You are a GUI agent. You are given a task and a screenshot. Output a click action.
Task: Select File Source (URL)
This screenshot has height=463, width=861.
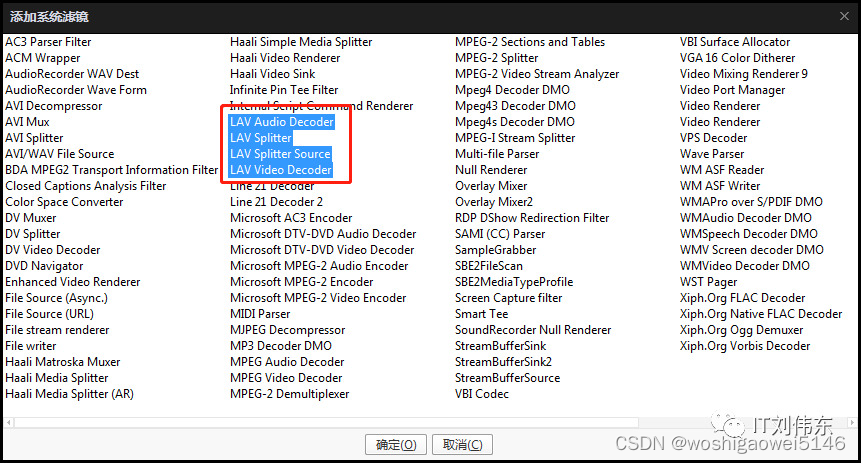click(49, 314)
